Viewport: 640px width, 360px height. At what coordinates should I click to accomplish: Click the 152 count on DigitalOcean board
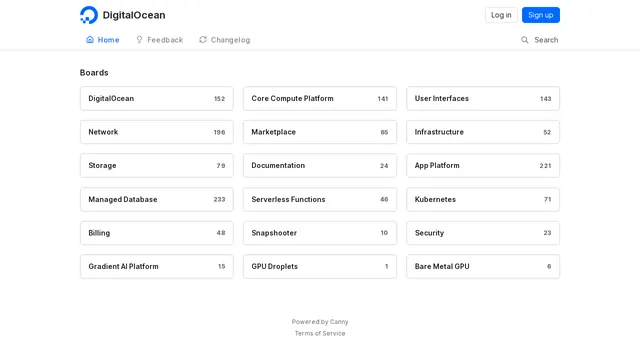click(x=220, y=99)
